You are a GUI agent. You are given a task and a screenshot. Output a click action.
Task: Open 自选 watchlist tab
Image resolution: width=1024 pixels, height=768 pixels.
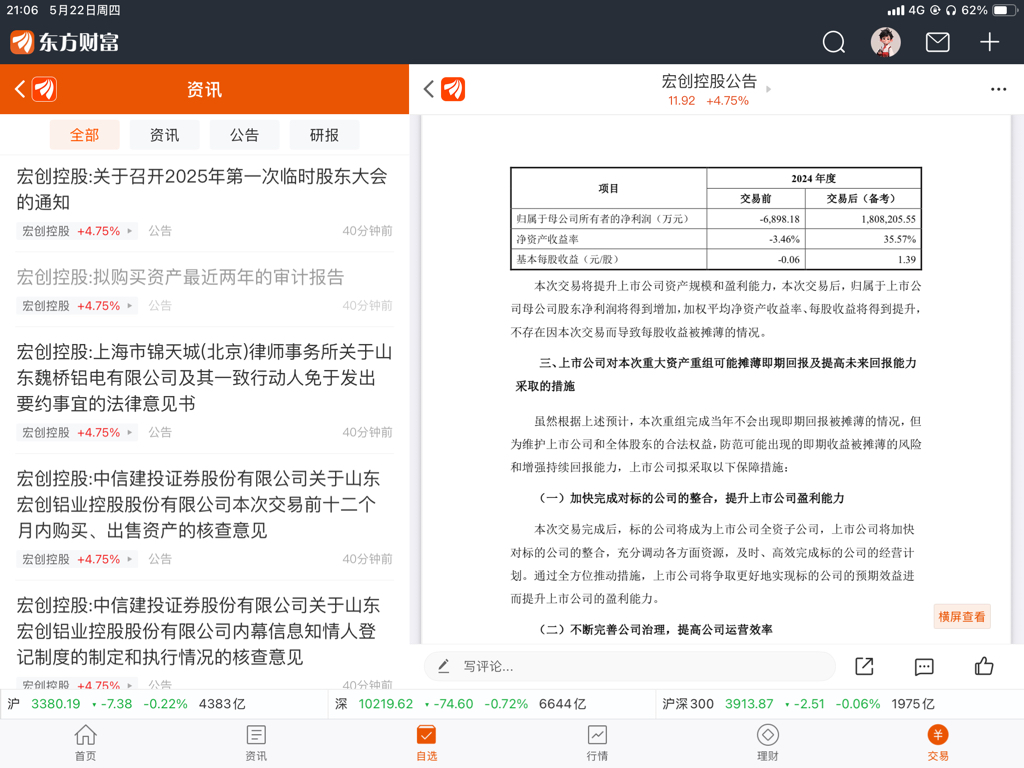coord(426,743)
